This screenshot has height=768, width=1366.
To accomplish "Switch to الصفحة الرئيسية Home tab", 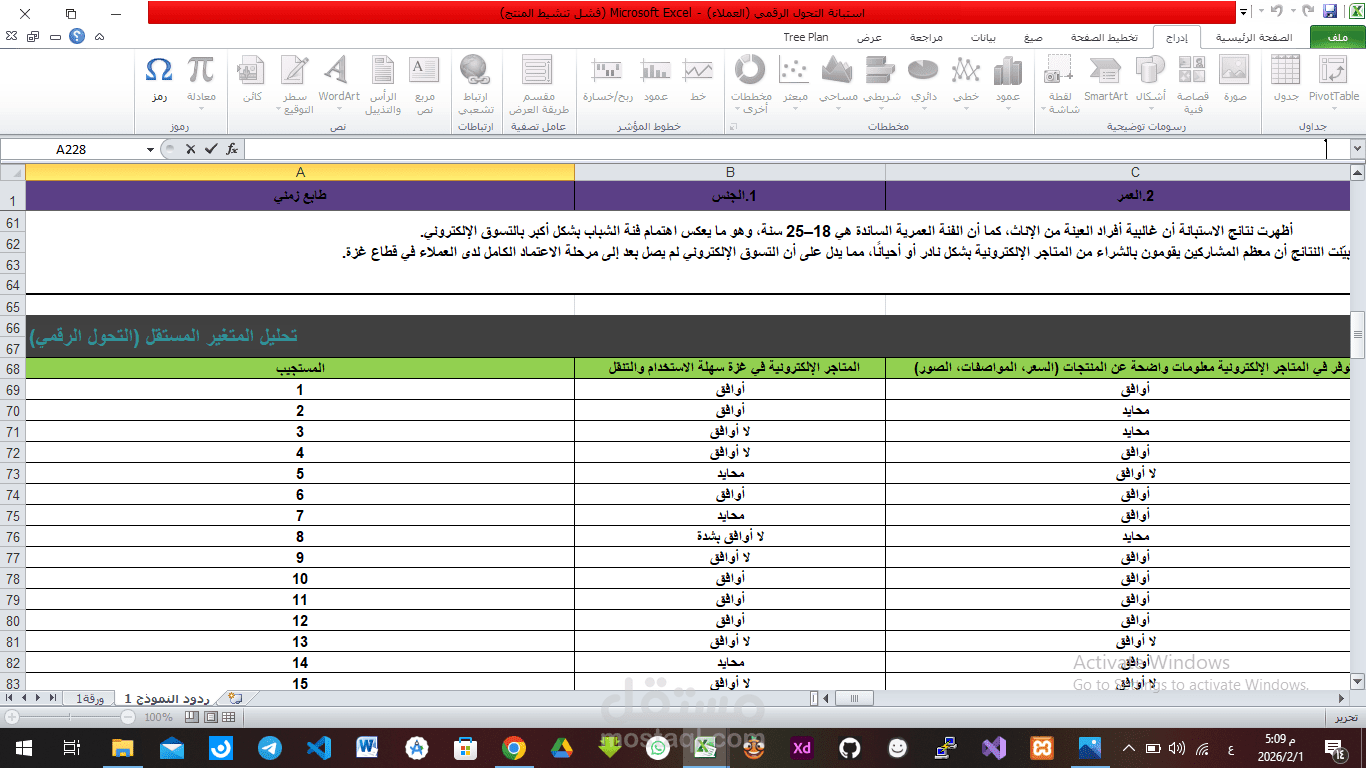I will coord(1253,37).
